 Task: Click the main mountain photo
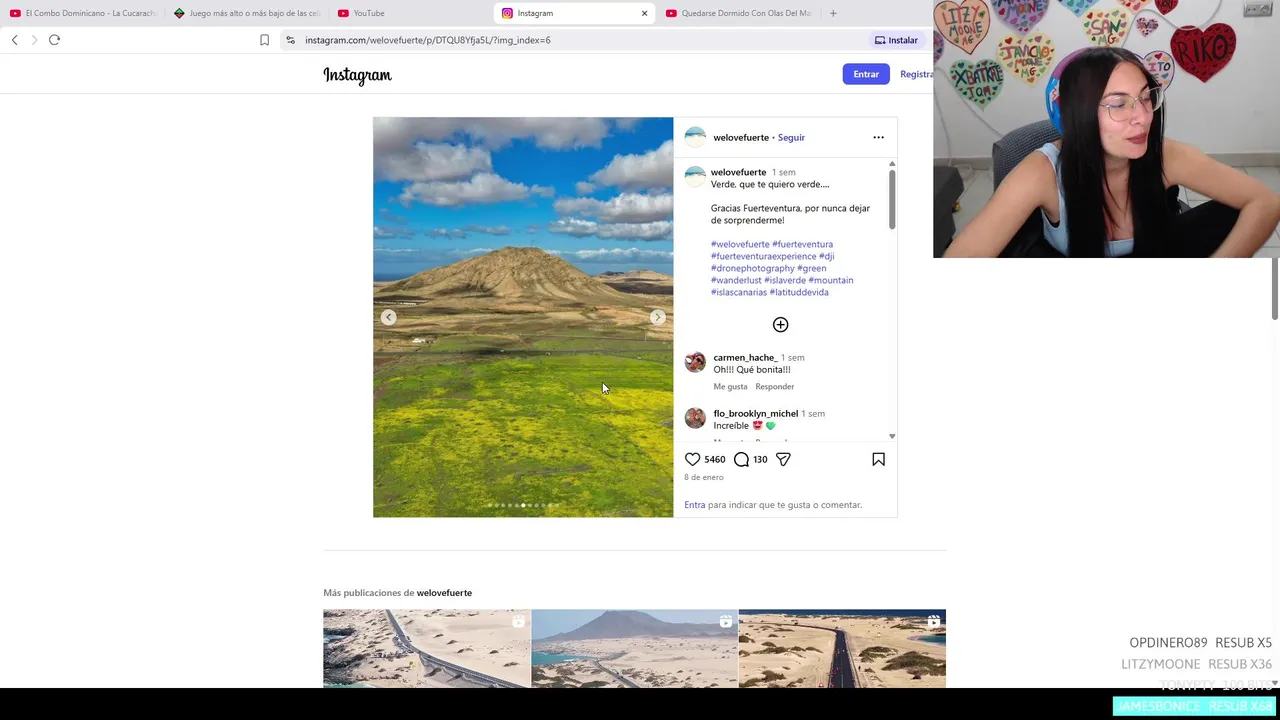(523, 317)
